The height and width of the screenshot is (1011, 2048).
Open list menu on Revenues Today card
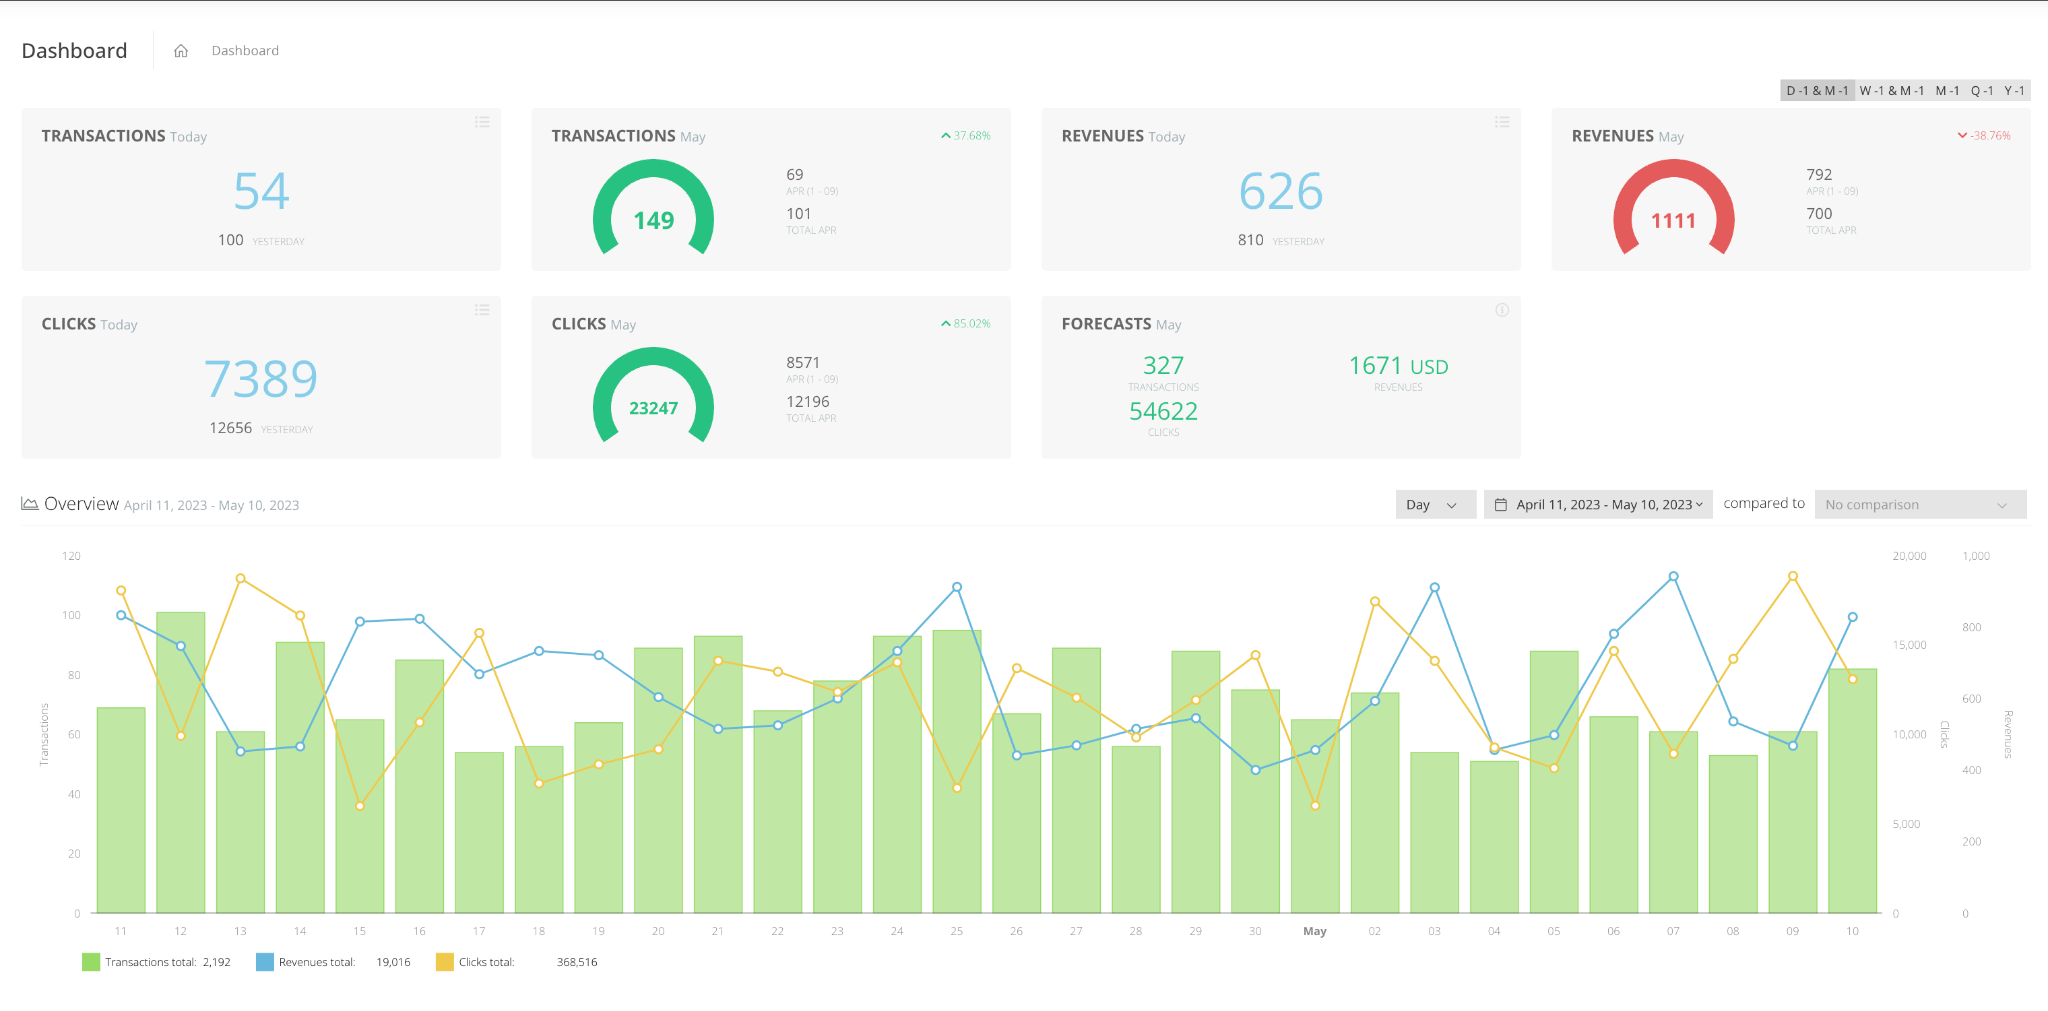pos(1502,122)
